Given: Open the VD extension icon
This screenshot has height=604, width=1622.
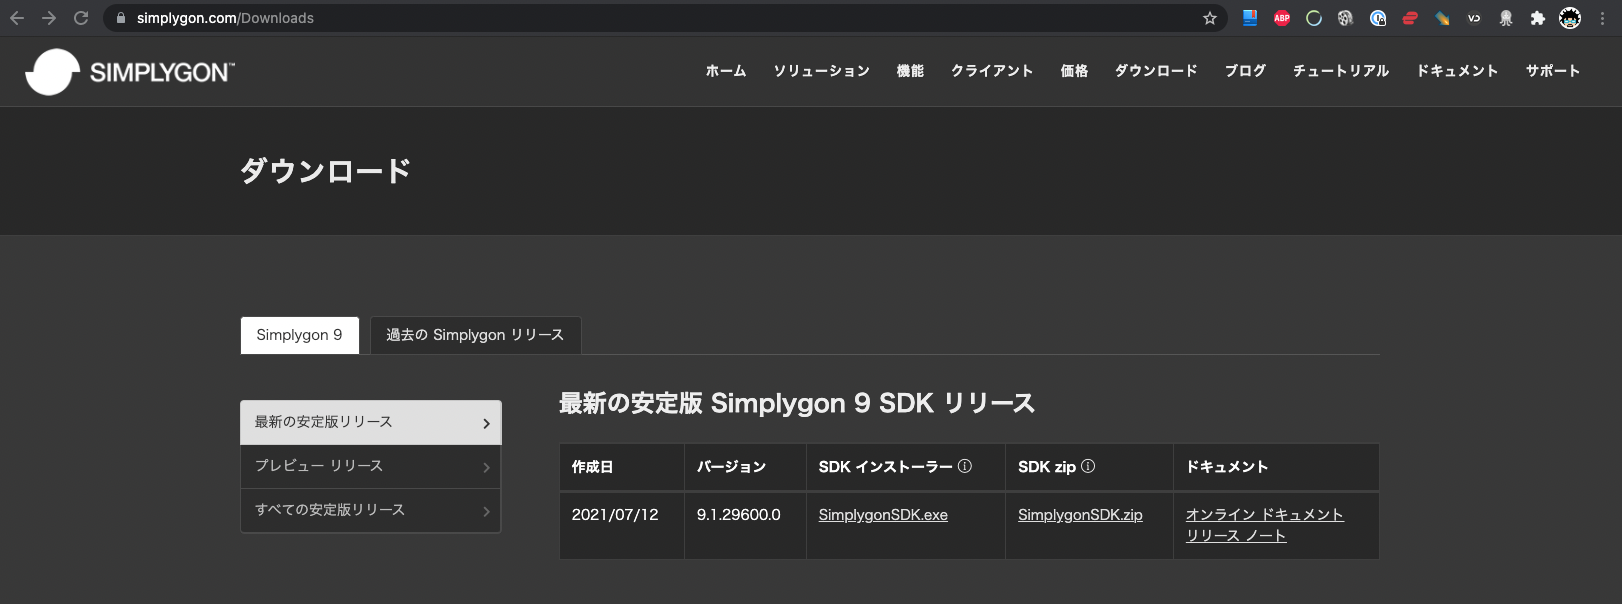Looking at the screenshot, I should pos(1474,18).
